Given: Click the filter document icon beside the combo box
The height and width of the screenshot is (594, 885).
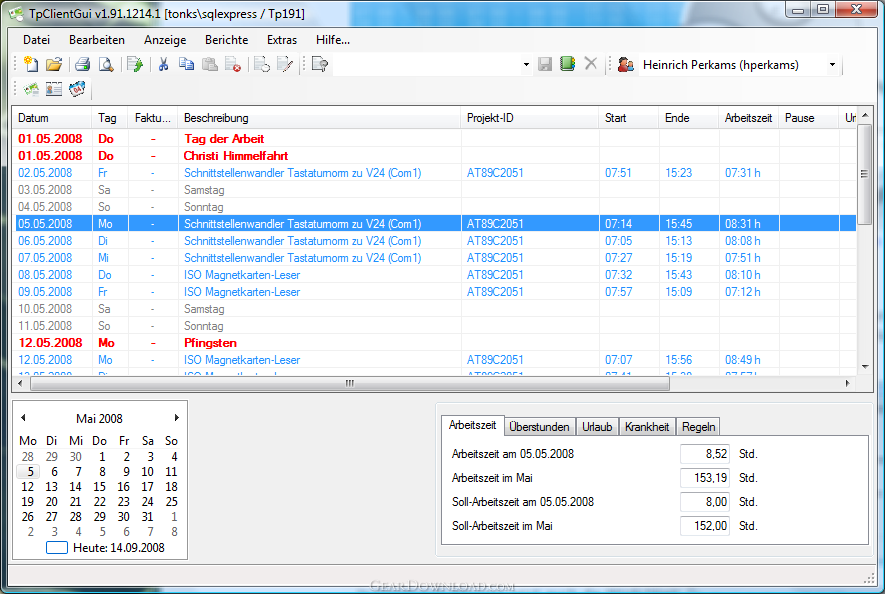Looking at the screenshot, I should point(320,64).
